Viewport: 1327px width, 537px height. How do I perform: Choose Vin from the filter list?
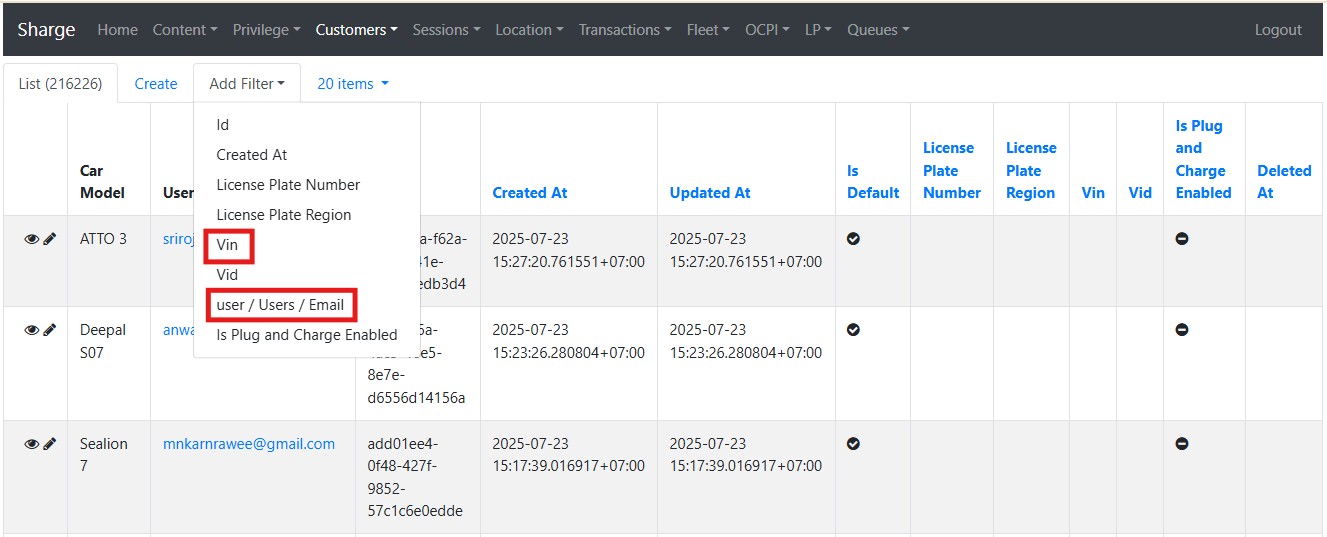[227, 245]
